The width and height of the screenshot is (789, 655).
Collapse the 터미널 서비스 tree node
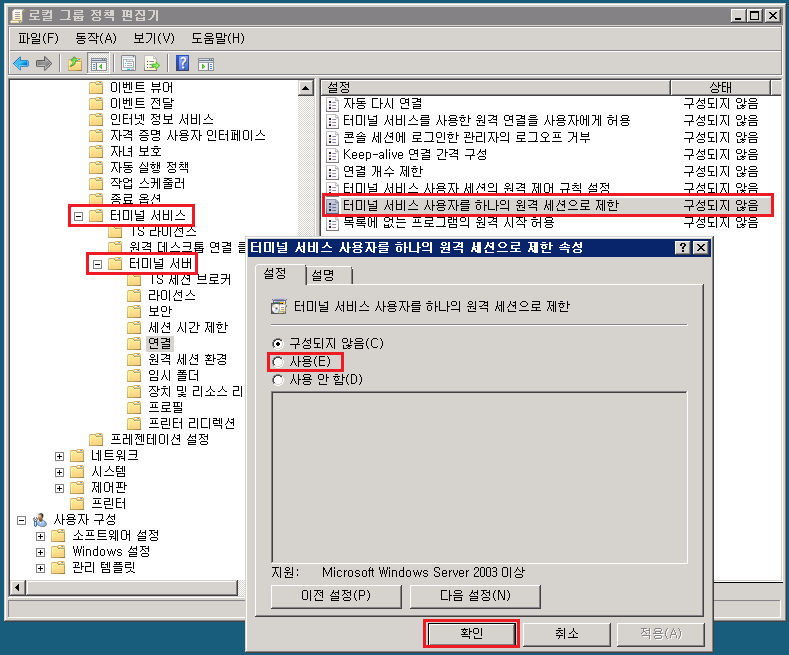(x=78, y=216)
